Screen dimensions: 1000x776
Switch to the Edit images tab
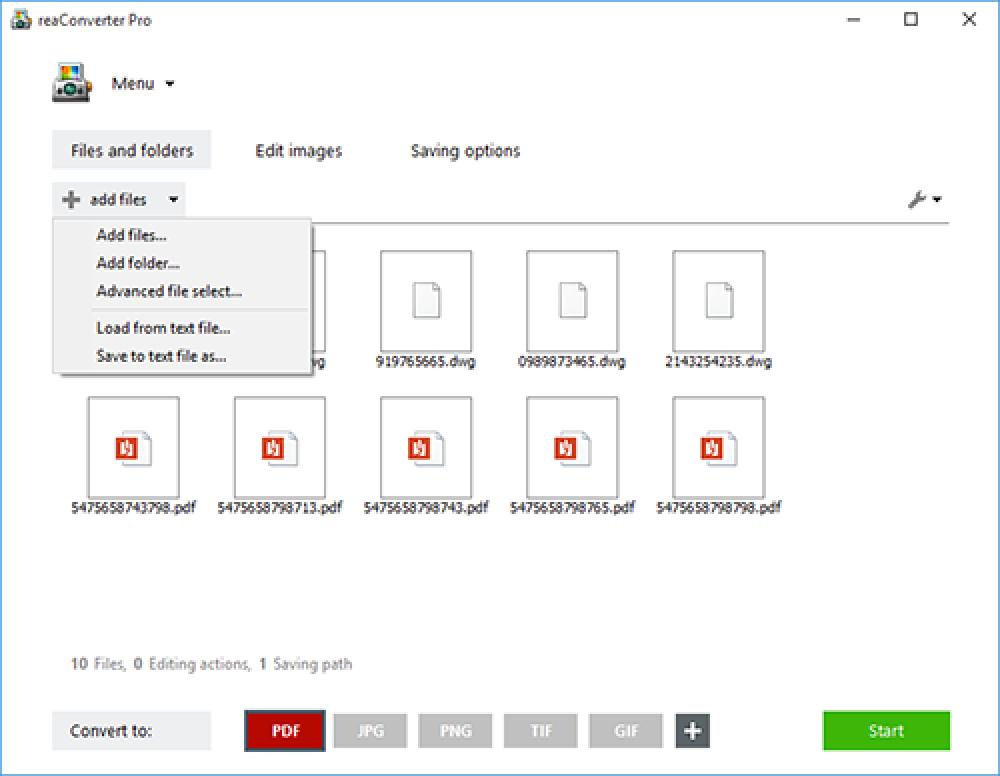[x=298, y=150]
